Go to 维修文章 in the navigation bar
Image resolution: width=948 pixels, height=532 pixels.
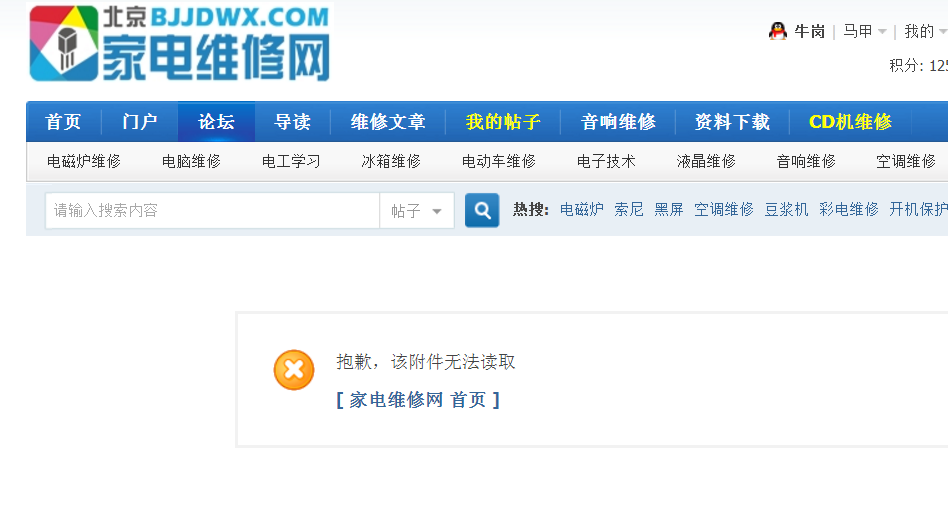coord(388,122)
